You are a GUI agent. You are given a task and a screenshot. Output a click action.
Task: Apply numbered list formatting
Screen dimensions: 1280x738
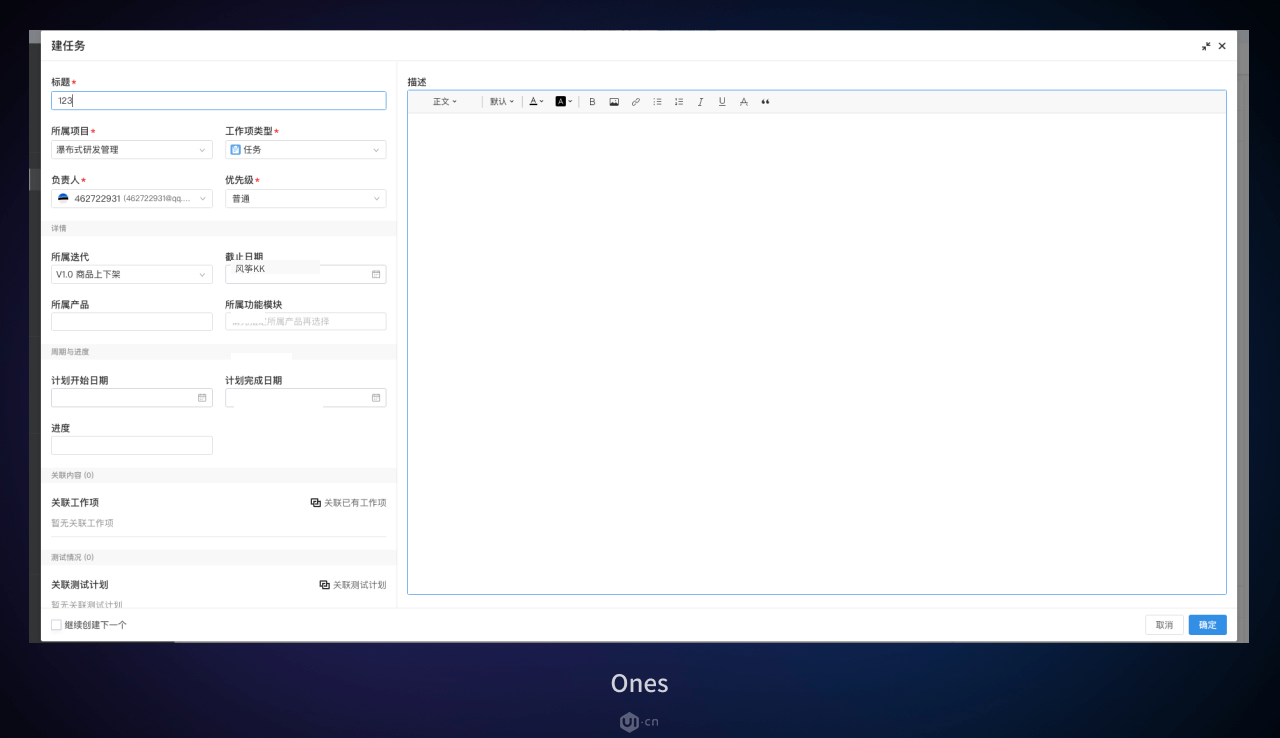679,102
